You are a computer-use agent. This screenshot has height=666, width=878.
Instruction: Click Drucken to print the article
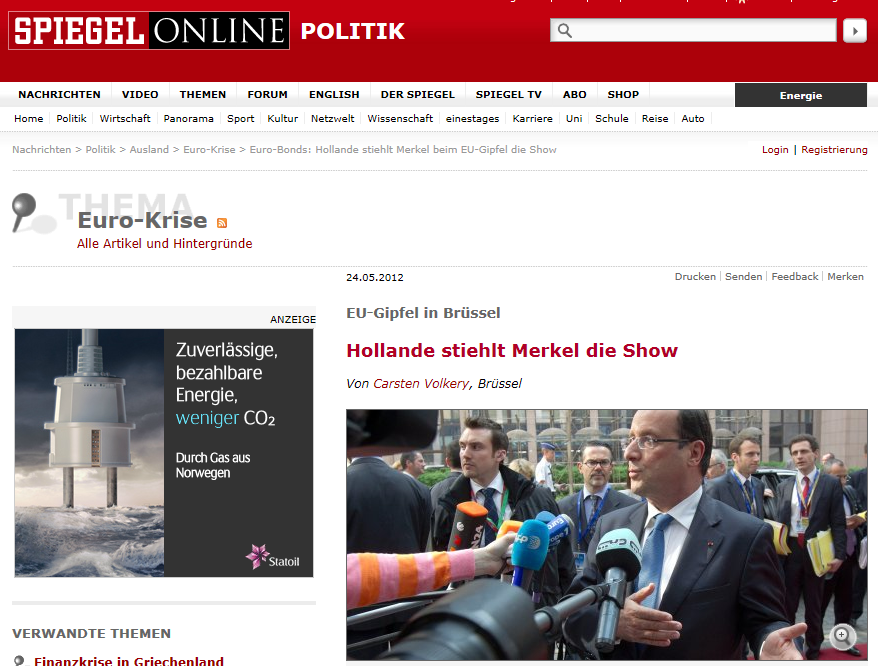pyautogui.click(x=695, y=277)
